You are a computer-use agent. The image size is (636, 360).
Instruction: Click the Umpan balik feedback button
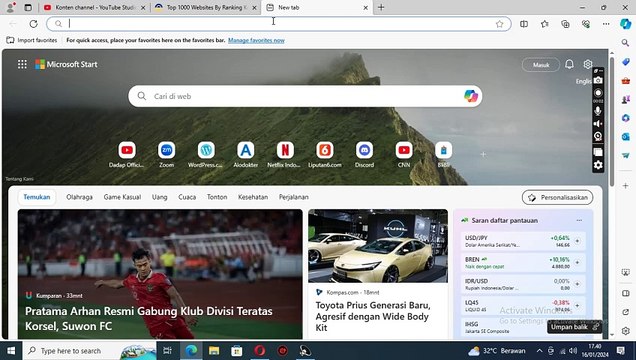tap(574, 327)
